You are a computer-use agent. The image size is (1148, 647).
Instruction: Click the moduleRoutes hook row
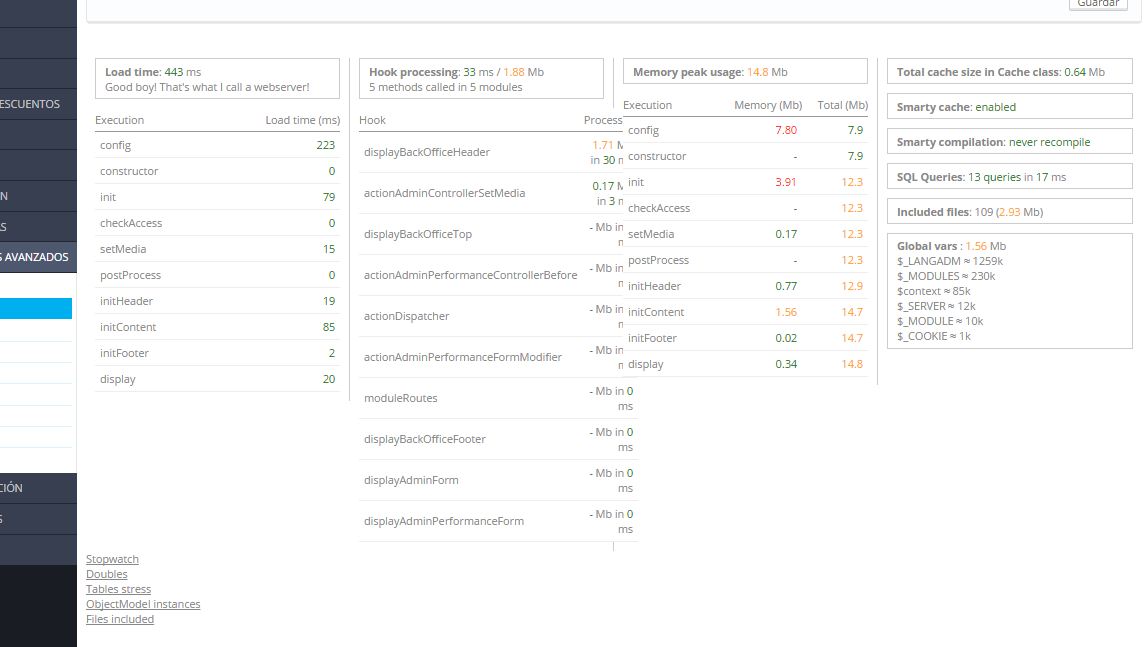point(498,398)
